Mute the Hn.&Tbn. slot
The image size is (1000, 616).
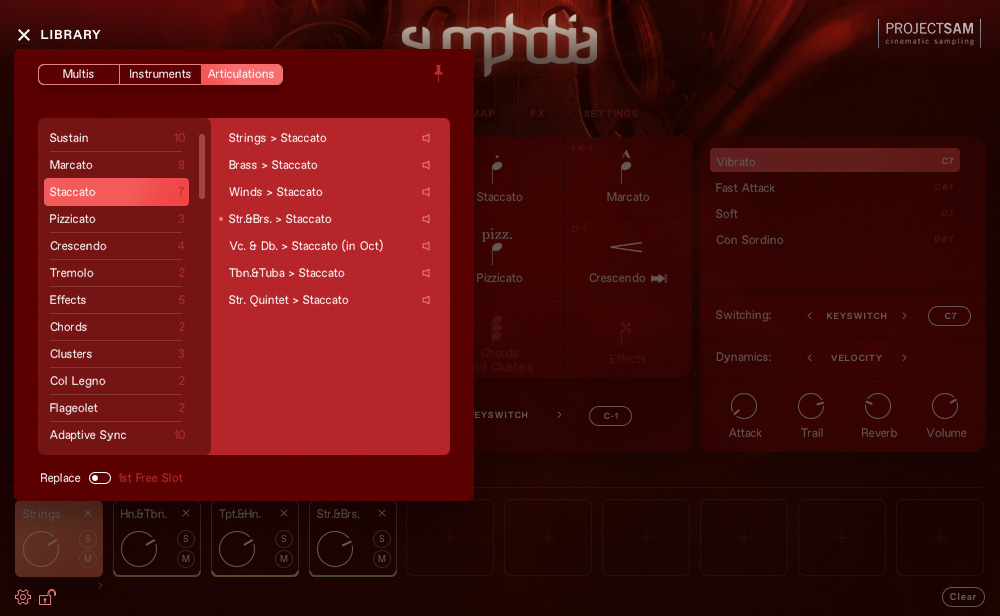coord(186,559)
